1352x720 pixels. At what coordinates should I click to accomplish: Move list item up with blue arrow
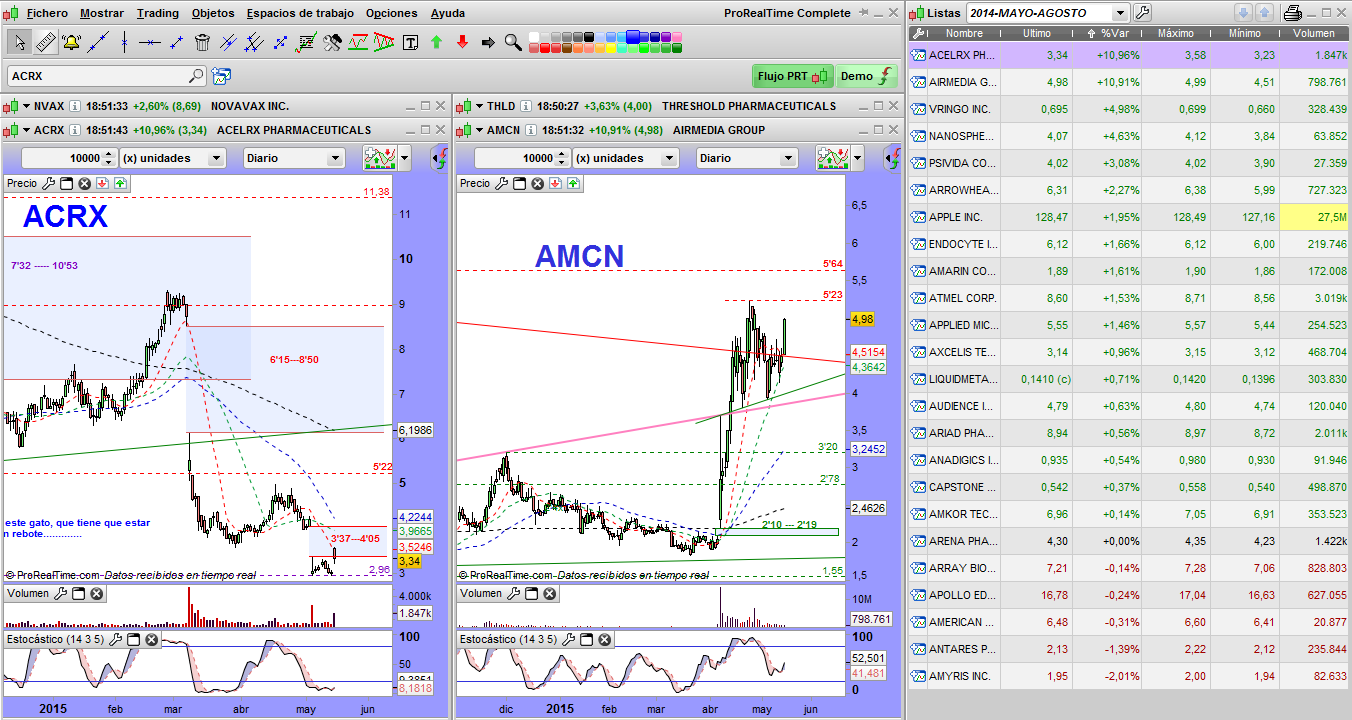coord(1265,13)
